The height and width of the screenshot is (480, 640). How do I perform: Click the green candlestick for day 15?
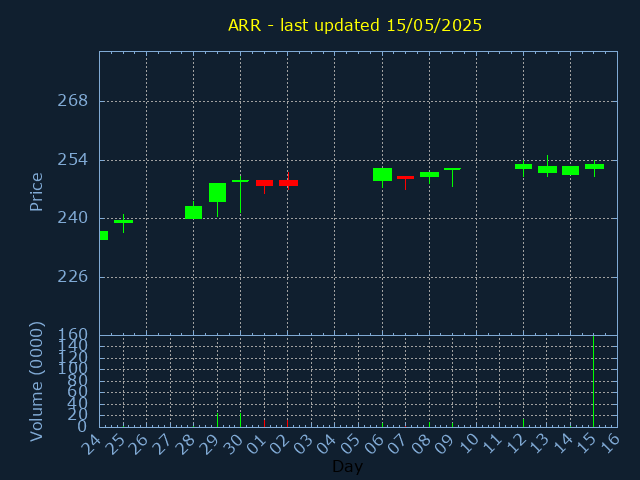pos(594,167)
